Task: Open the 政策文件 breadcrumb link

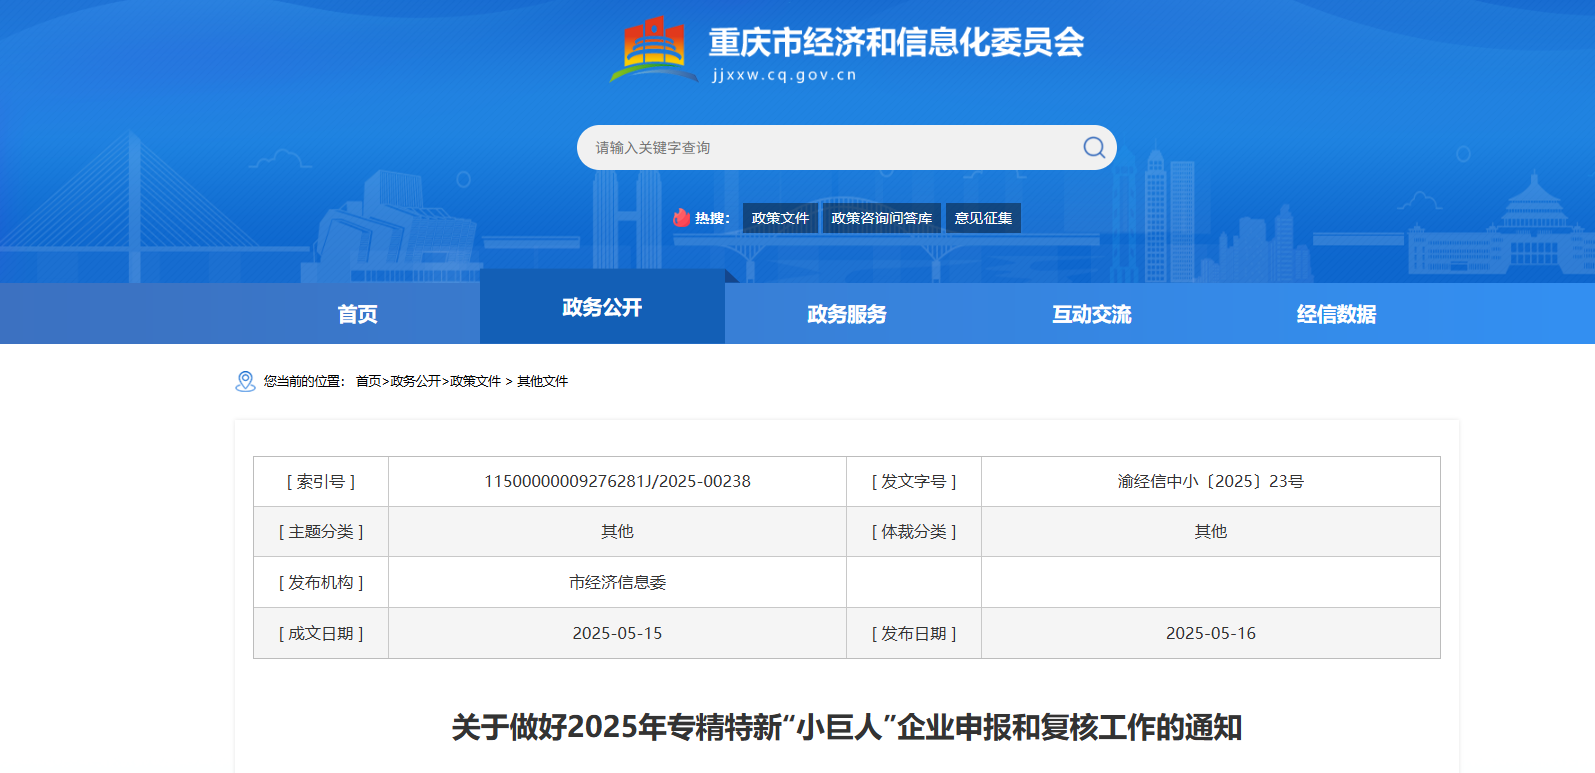Action: tap(475, 381)
